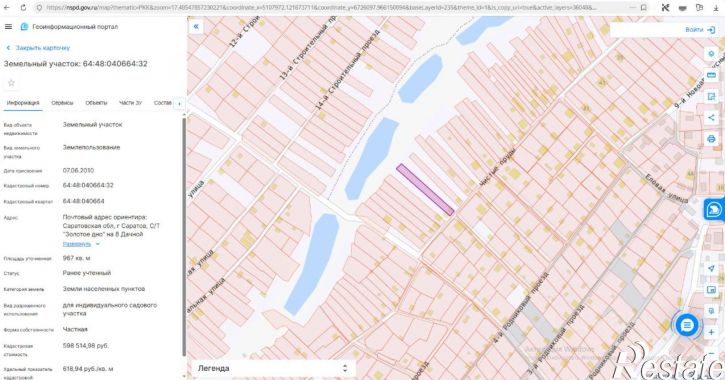The width and height of the screenshot is (725, 380).
Task: Click the location pin search tool icon
Action: [711, 54]
